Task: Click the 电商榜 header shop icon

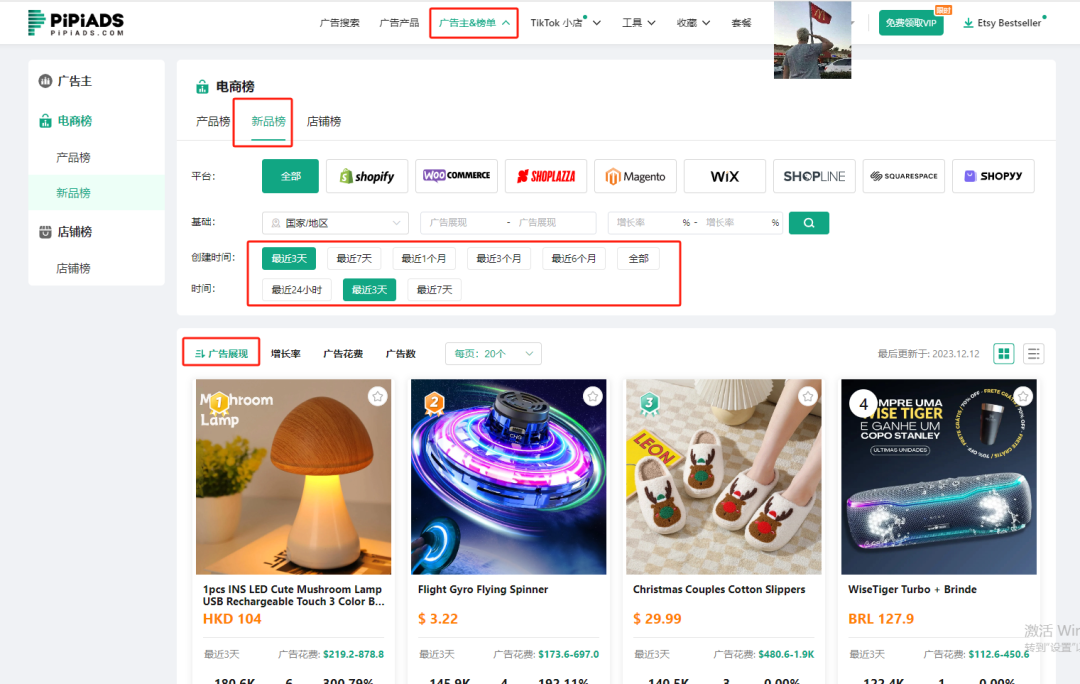Action: (202, 87)
